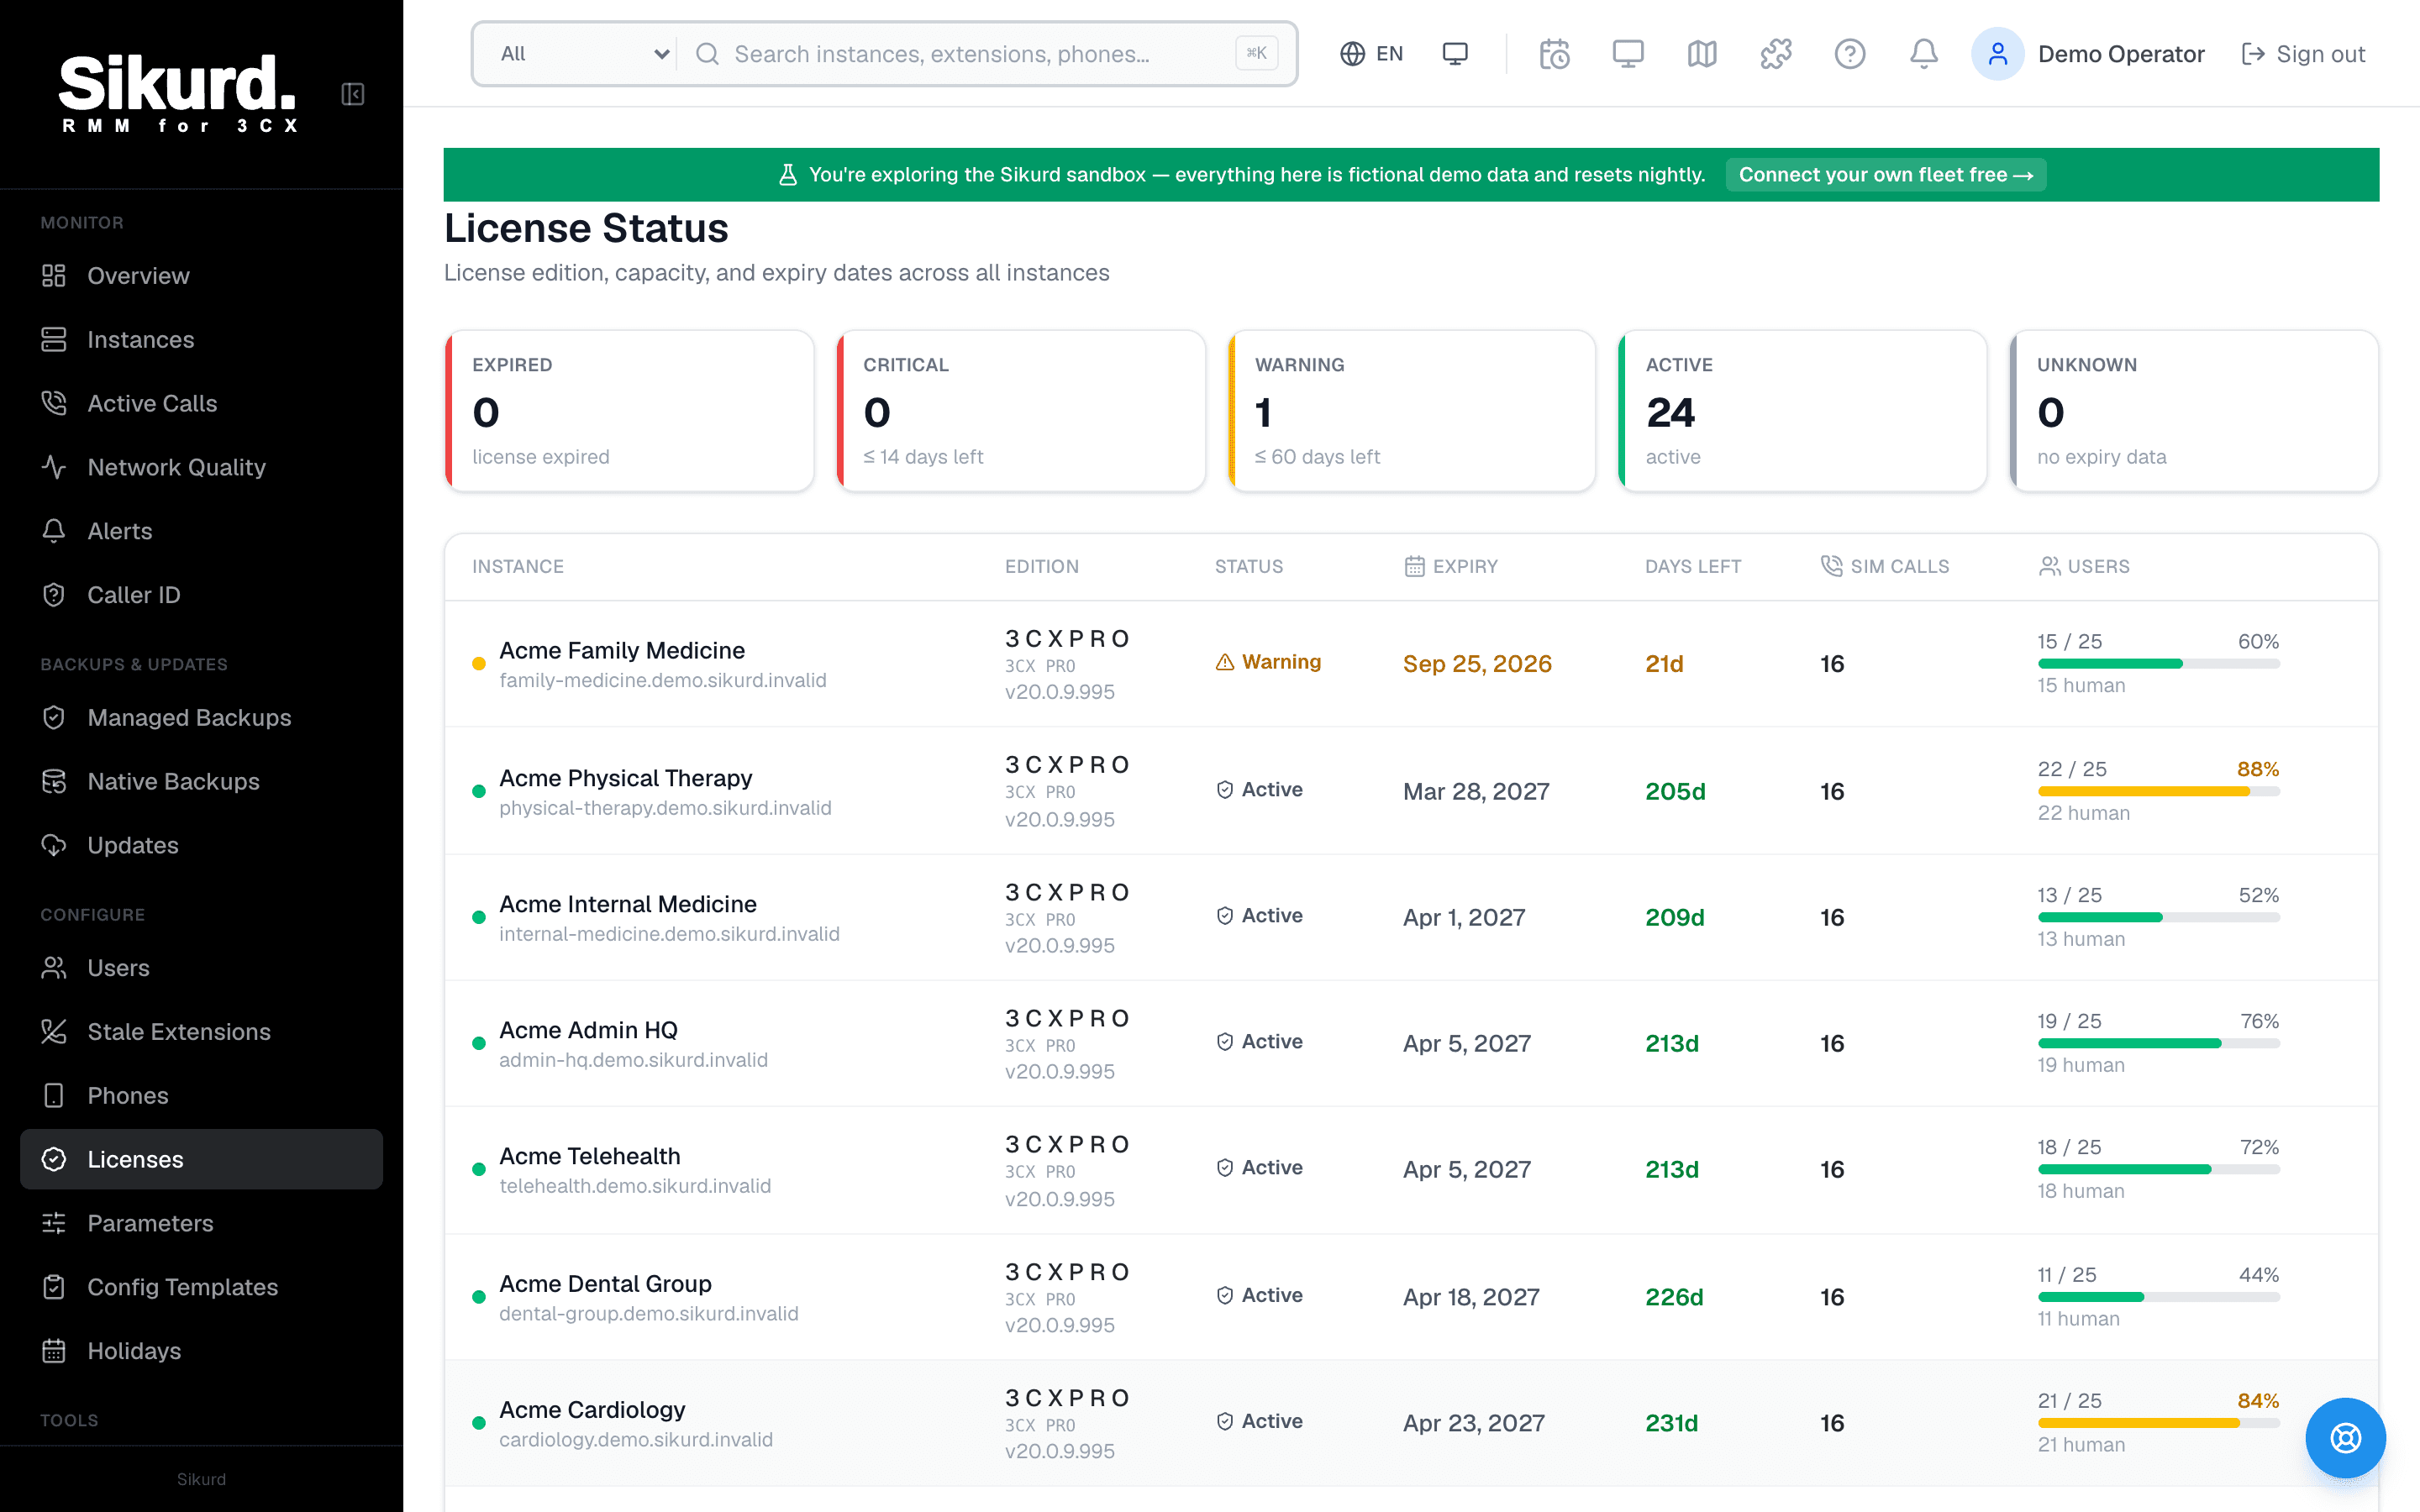The width and height of the screenshot is (2420, 1512).
Task: Click 'admin-hq.demo.sikurd.invalid' hostname
Action: pos(633,1060)
